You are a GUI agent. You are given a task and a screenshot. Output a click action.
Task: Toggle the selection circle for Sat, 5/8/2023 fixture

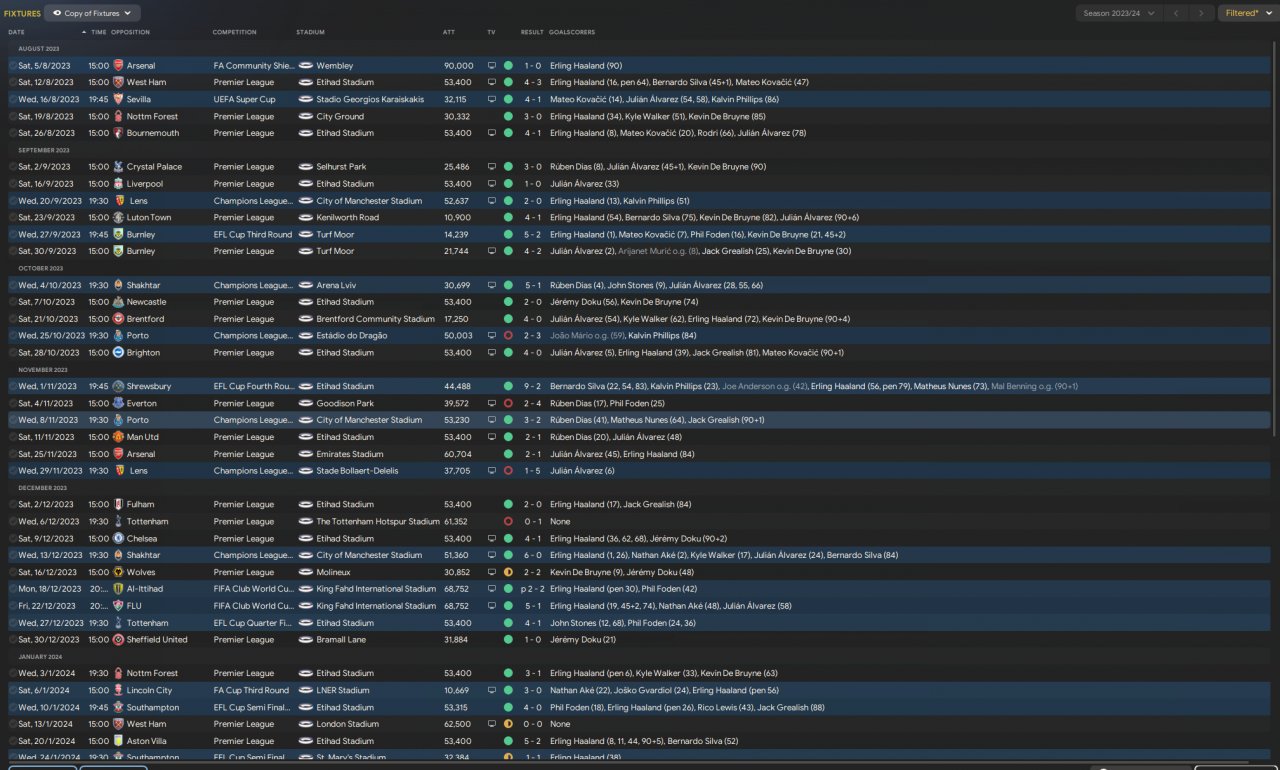click(x=13, y=66)
